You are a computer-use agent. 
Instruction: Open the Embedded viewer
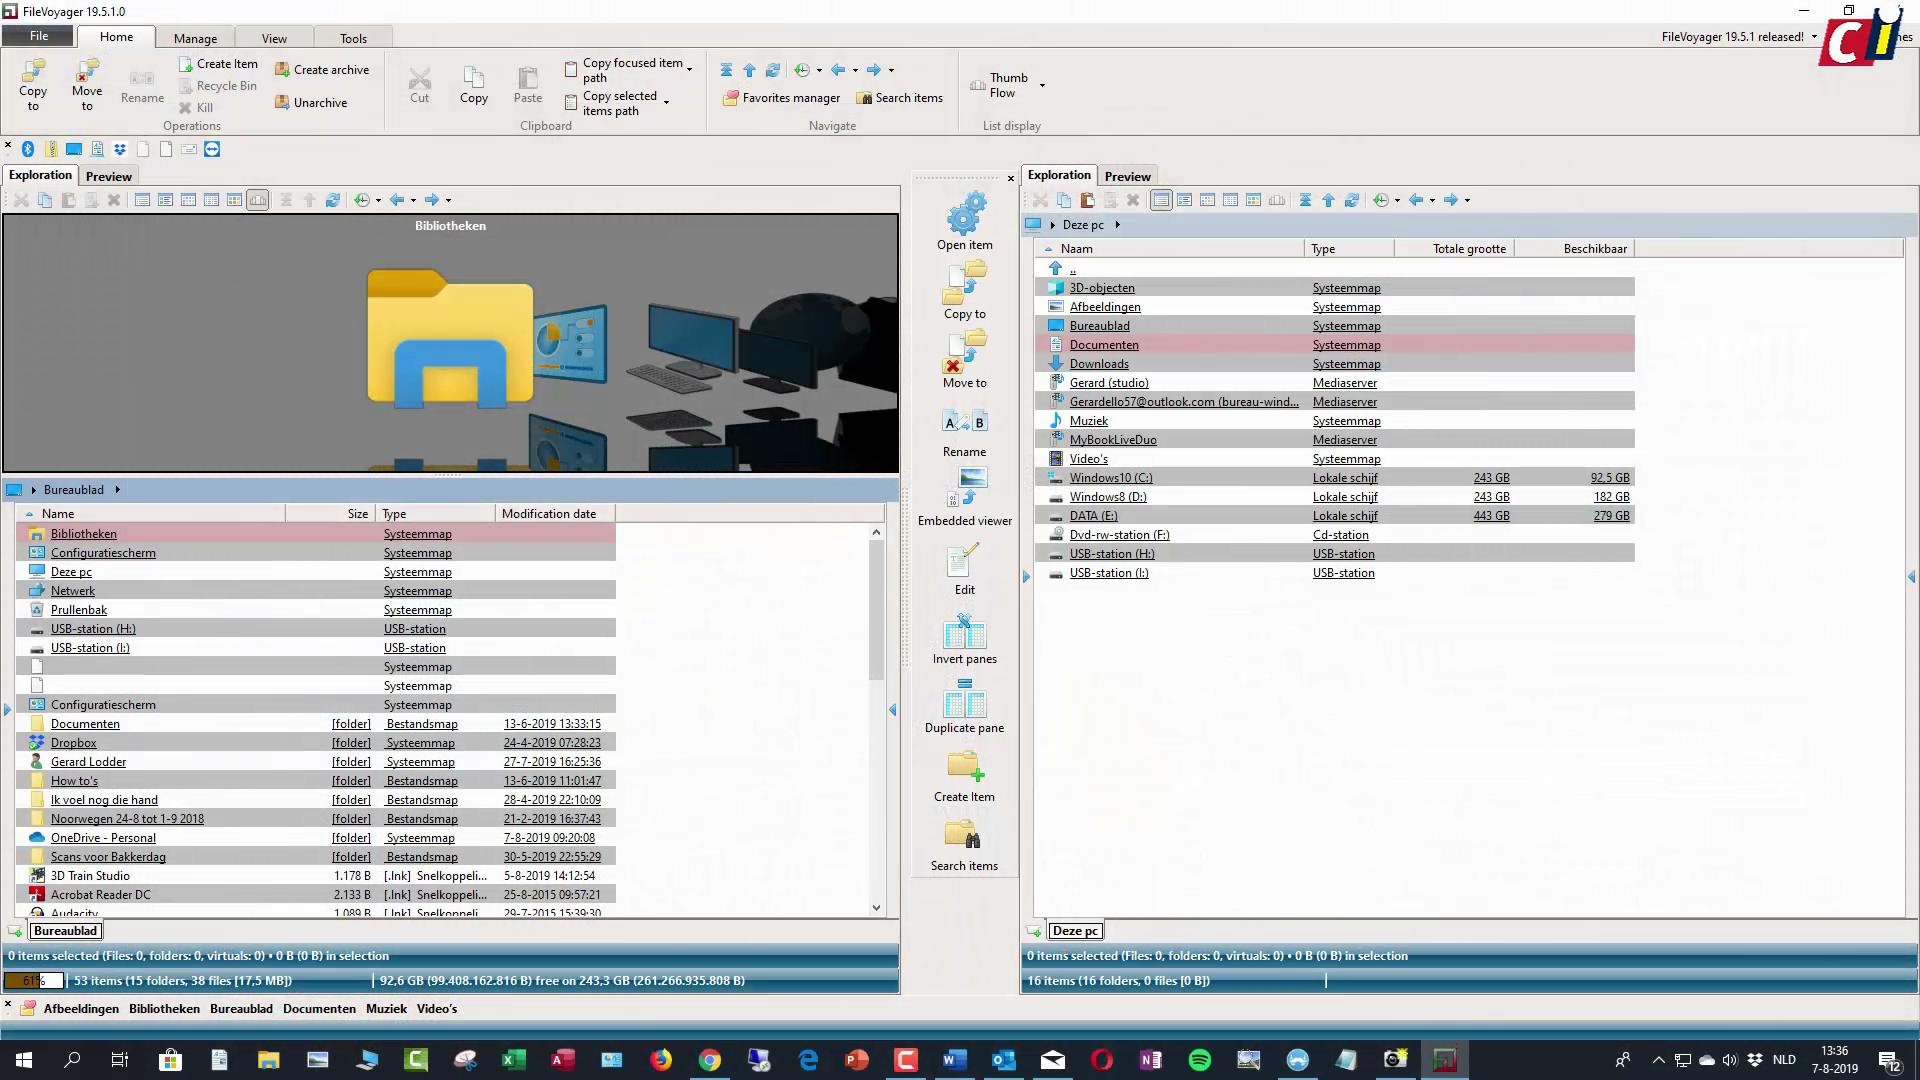point(964,489)
